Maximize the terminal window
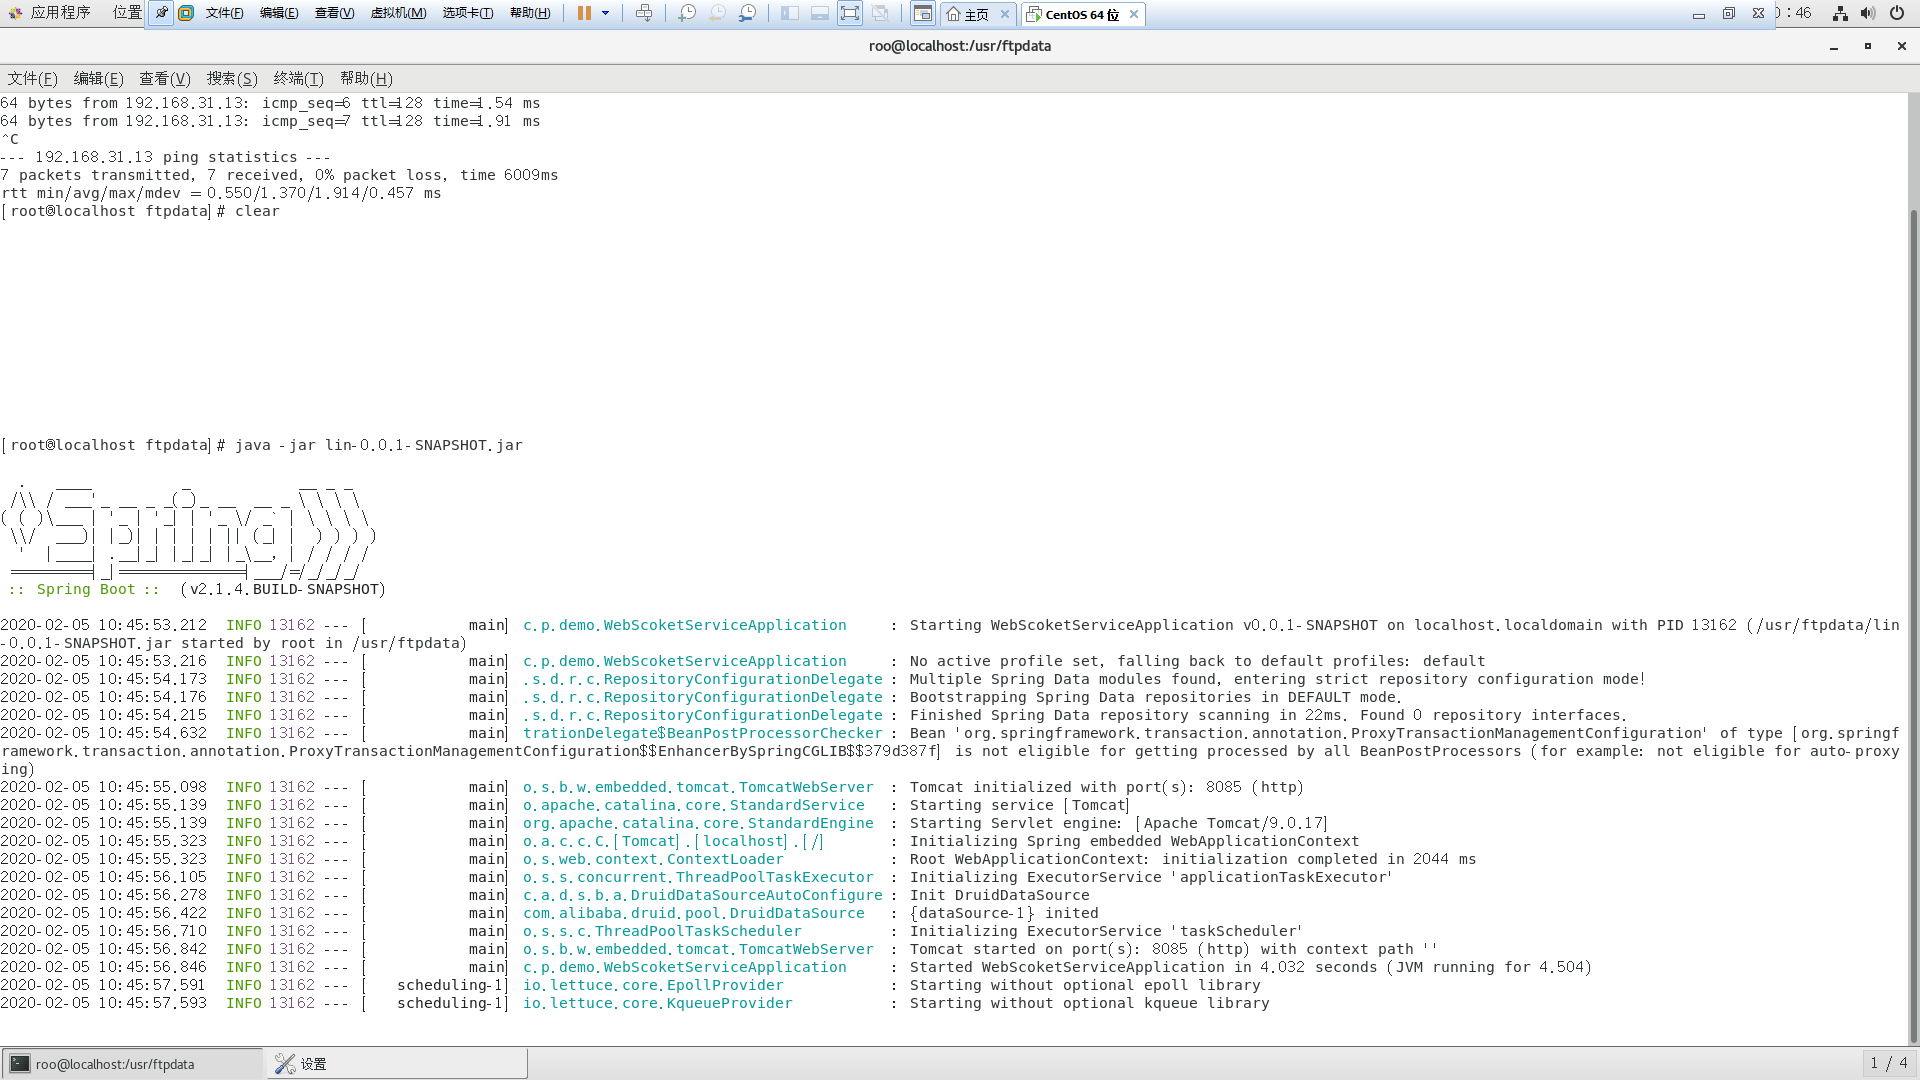This screenshot has width=1920, height=1080. coord(1868,46)
